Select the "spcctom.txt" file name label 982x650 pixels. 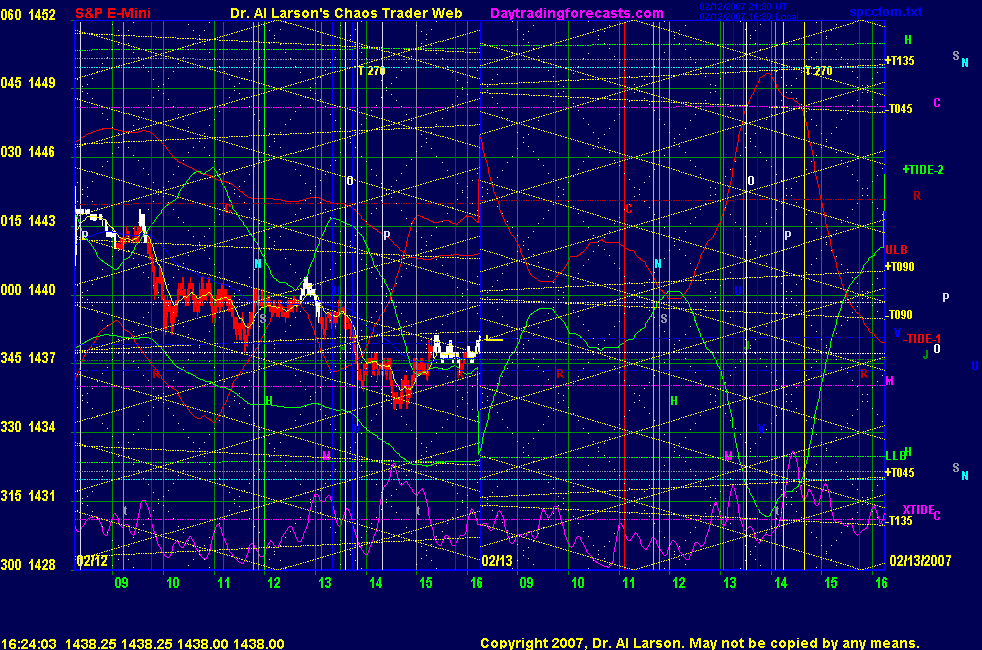886,12
